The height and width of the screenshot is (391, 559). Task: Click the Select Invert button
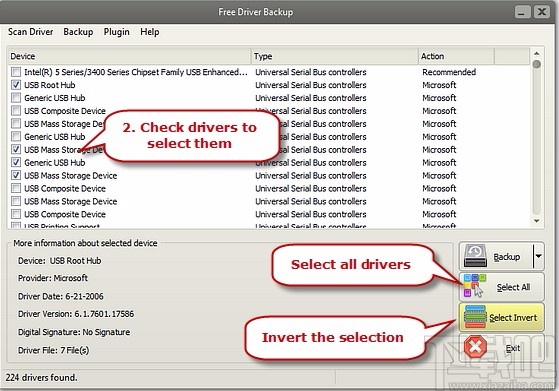click(x=502, y=317)
